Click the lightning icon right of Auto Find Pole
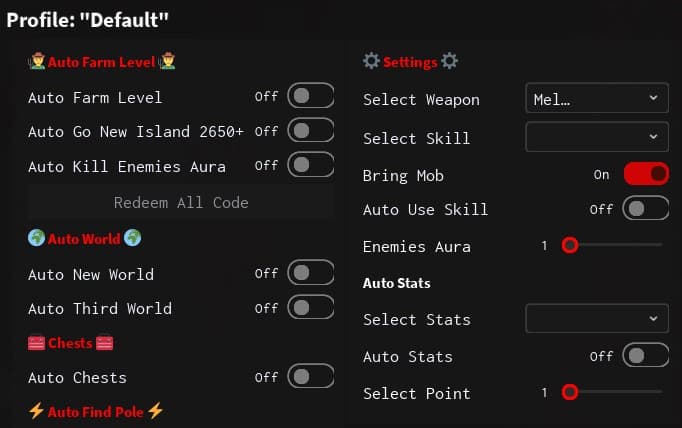Screen dimensions: 682x428 pos(155,411)
